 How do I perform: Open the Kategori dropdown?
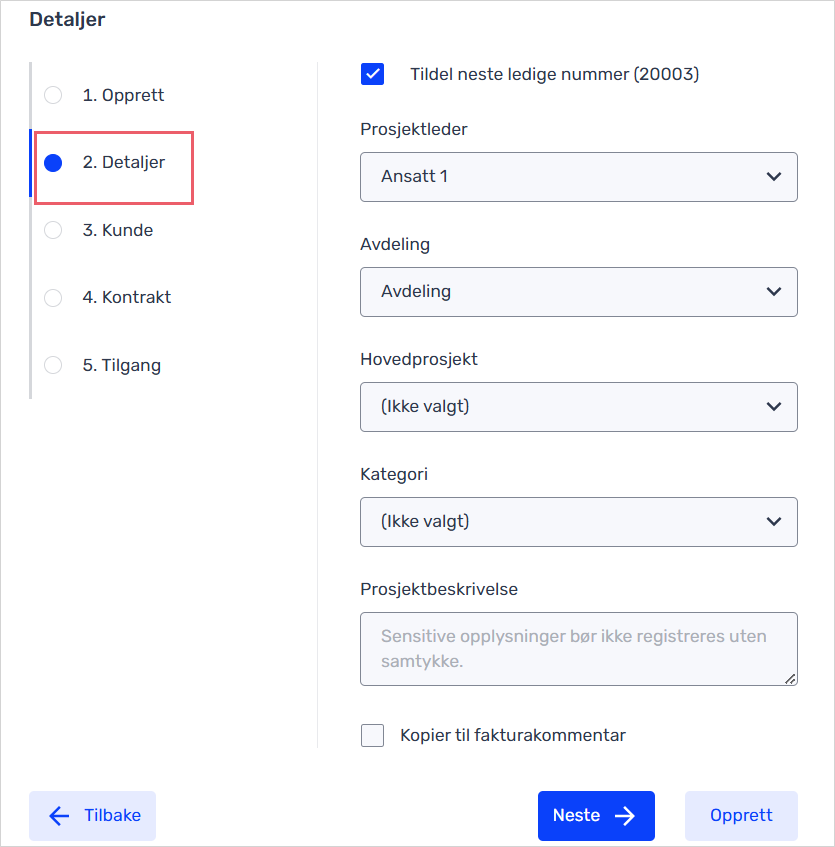tap(579, 522)
